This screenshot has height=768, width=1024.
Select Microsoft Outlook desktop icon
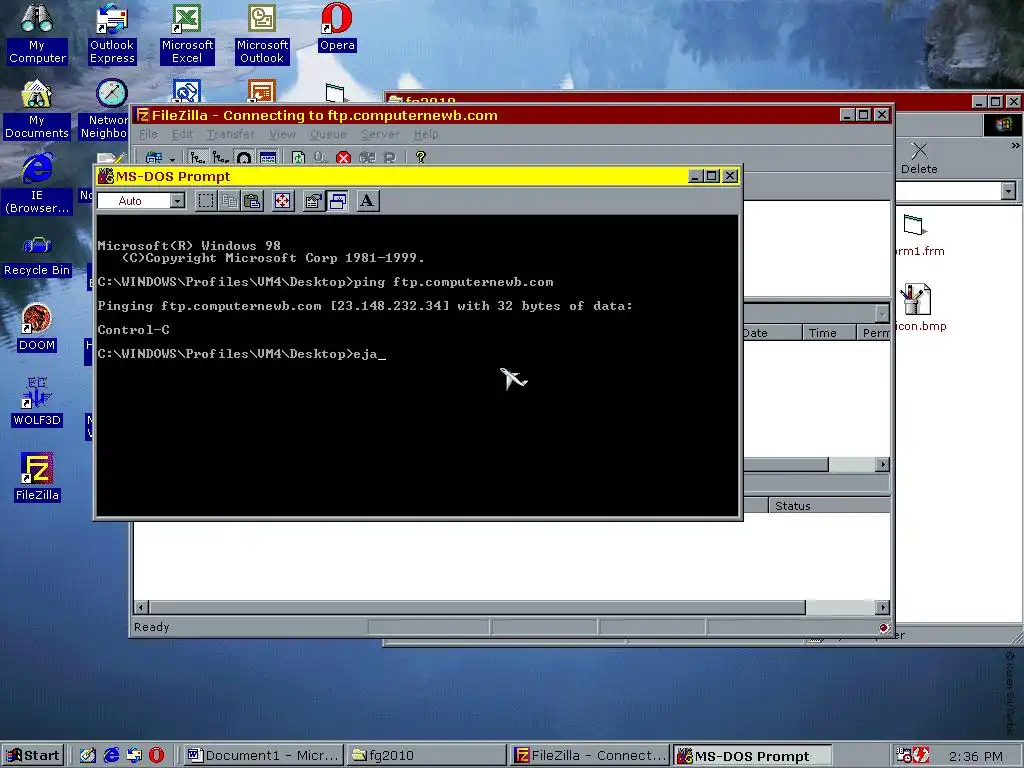click(262, 33)
